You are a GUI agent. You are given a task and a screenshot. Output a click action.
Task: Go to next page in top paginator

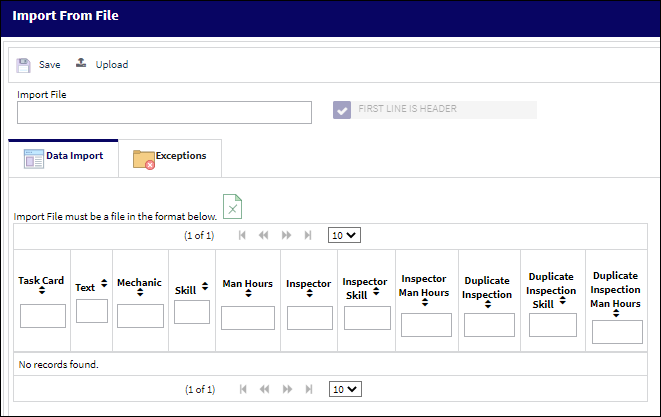coord(286,235)
